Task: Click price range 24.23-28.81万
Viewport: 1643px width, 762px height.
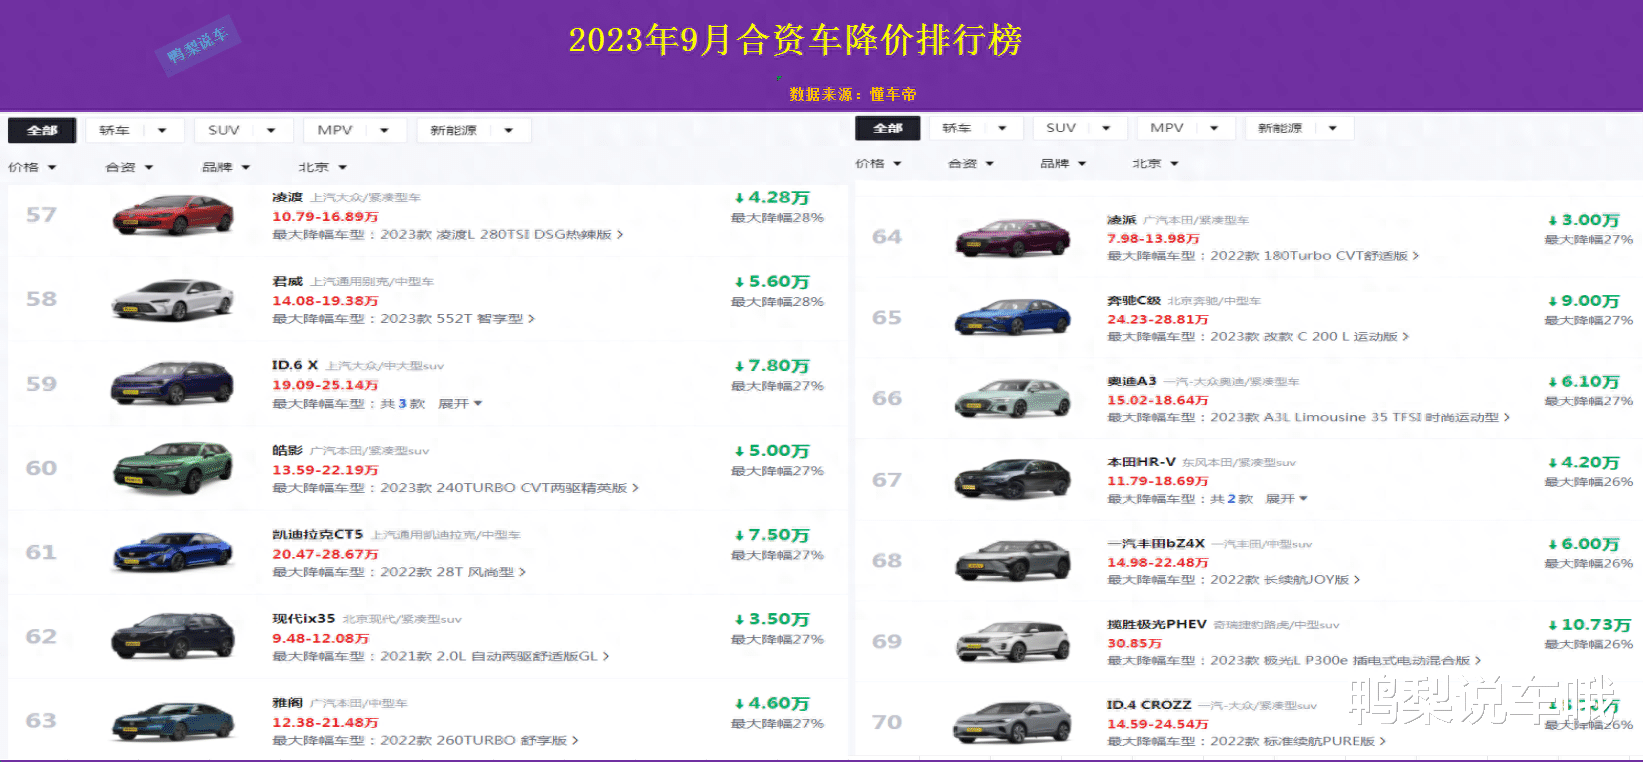Action: [1158, 319]
